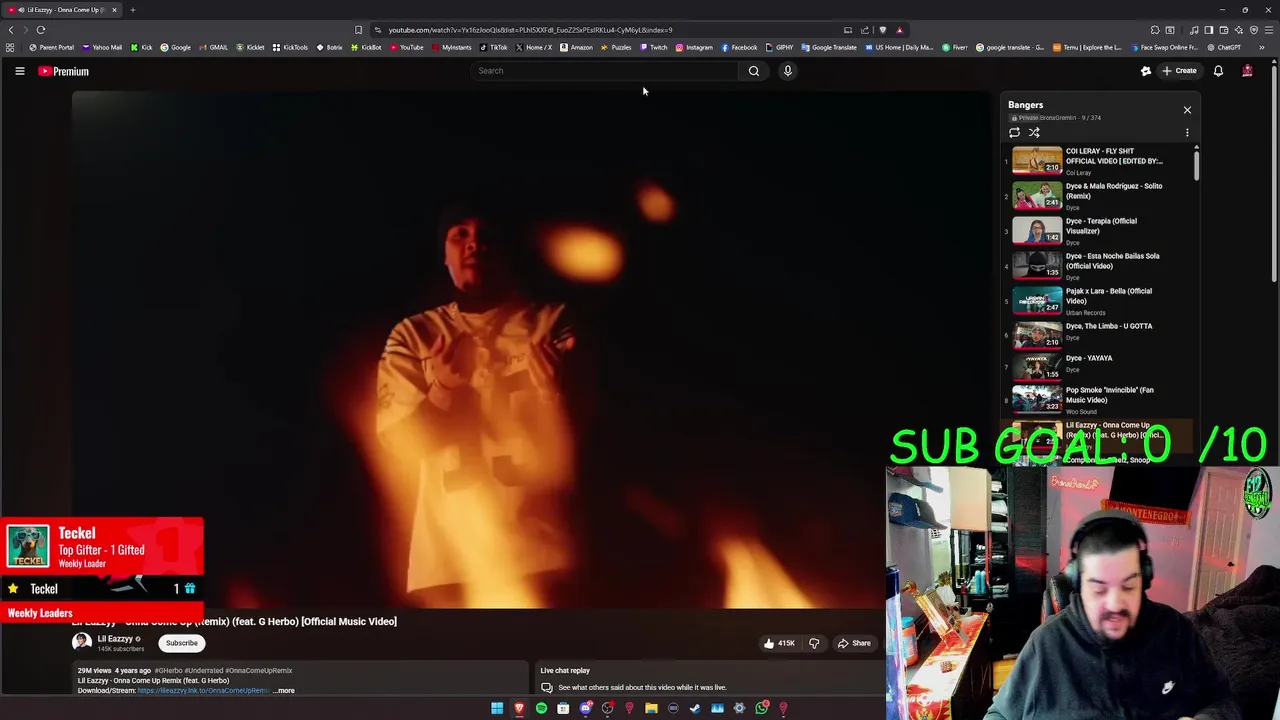This screenshot has height=720, width=1280.
Task: Open the Instagram bookmark
Action: (x=695, y=47)
